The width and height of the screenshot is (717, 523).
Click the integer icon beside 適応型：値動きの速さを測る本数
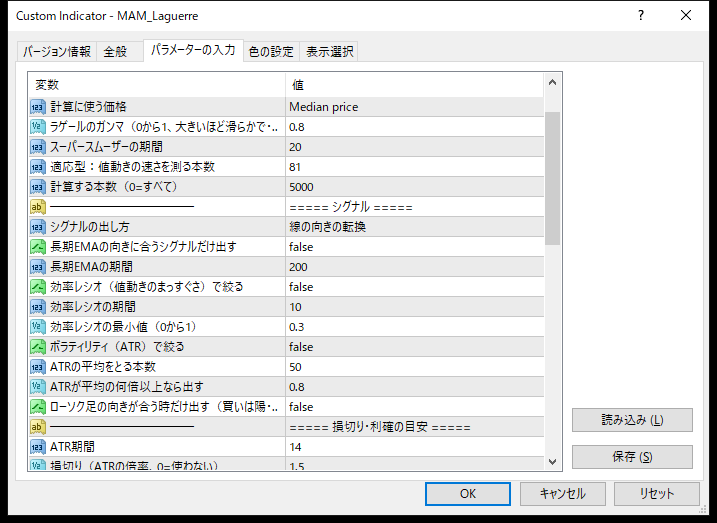(38, 167)
